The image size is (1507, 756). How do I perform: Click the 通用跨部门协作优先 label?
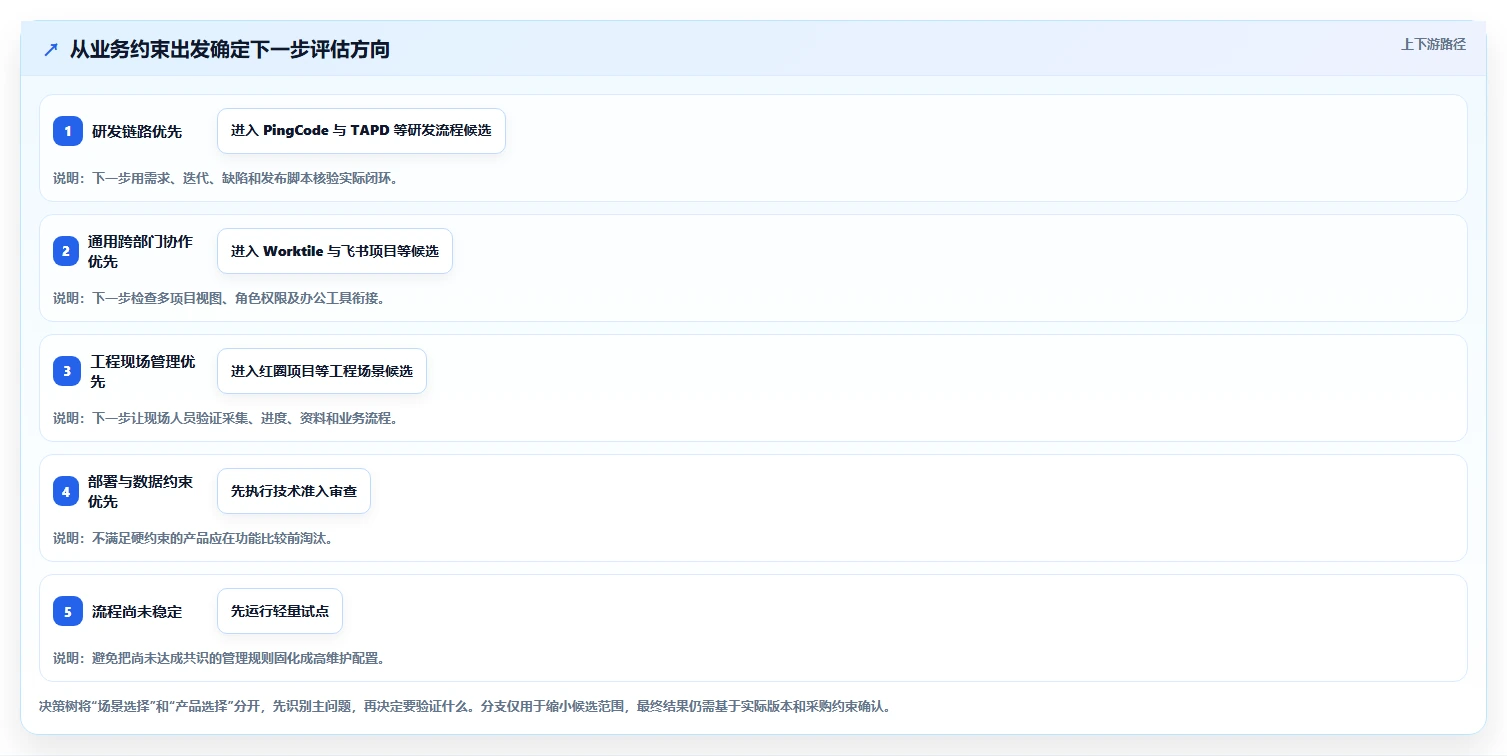click(140, 251)
